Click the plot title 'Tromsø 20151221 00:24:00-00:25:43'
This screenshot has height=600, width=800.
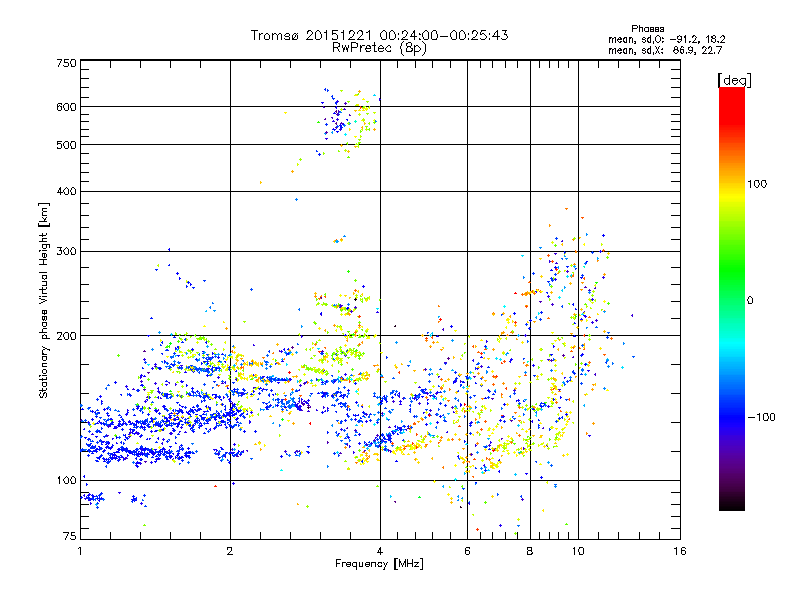379,35
